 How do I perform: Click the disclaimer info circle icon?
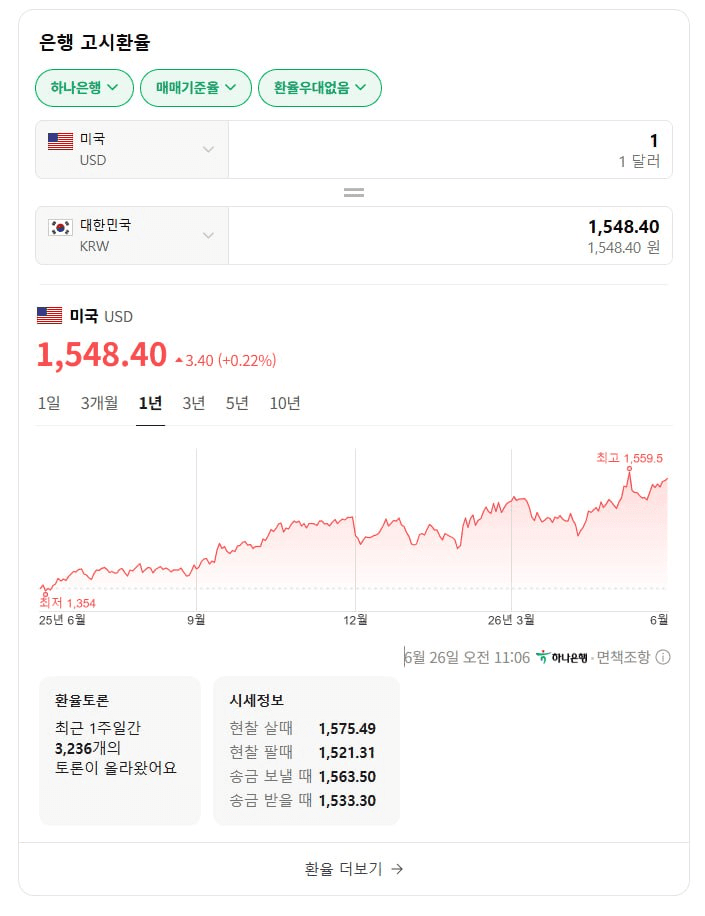point(663,657)
